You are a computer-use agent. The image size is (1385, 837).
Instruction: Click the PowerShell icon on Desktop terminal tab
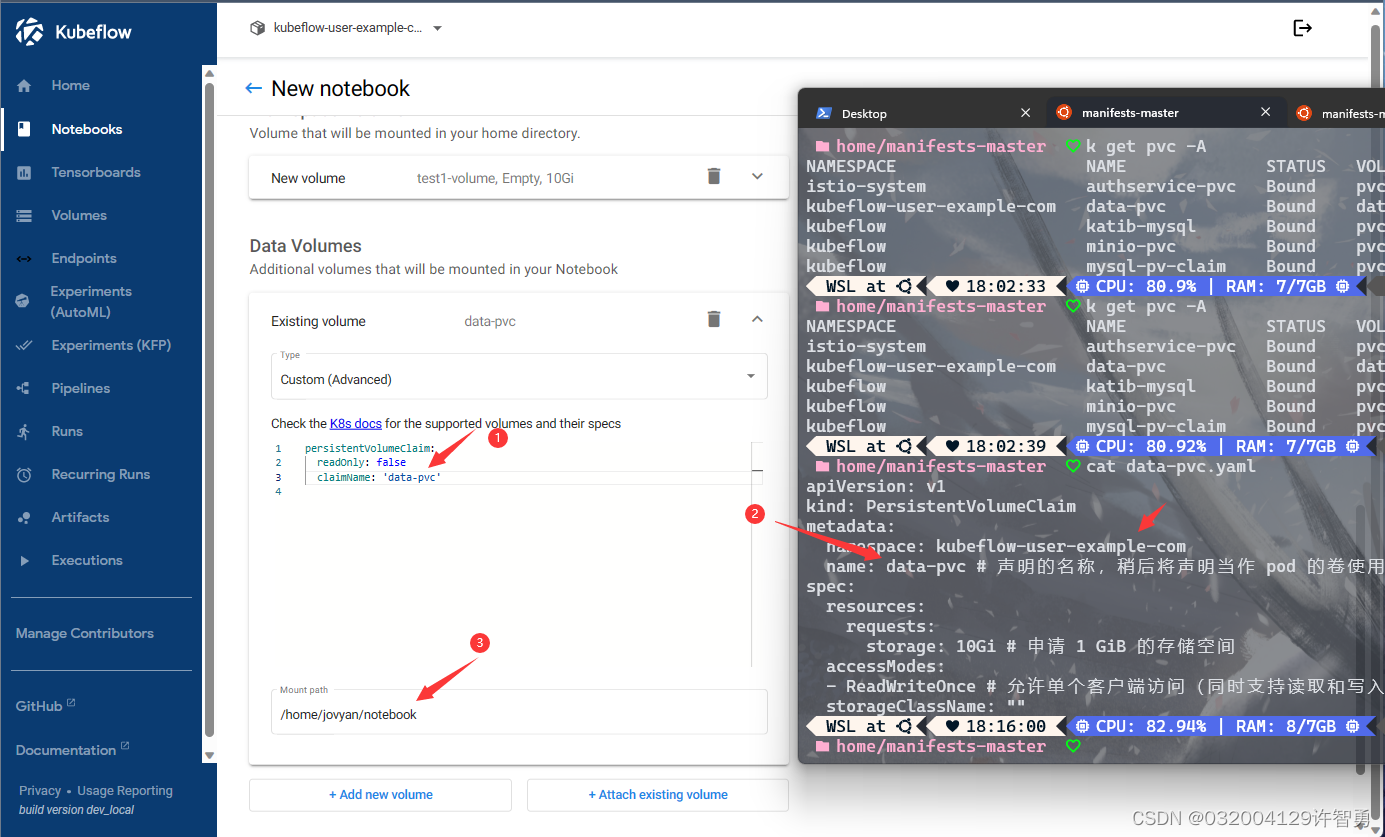click(824, 113)
